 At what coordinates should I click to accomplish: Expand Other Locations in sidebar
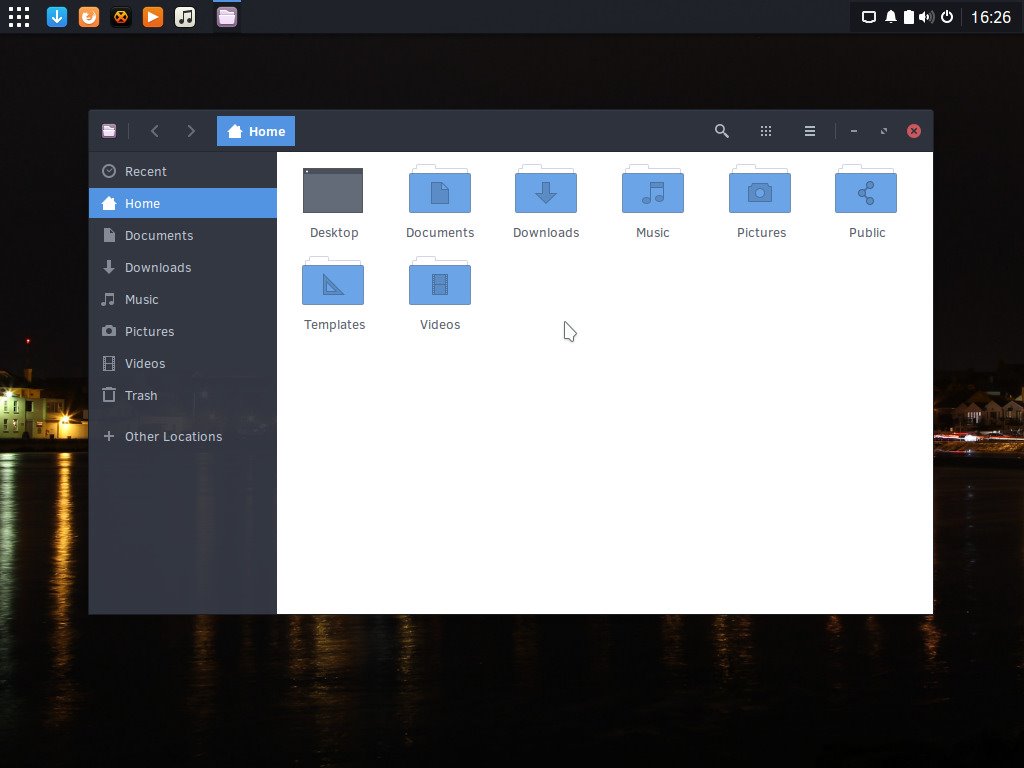point(172,436)
